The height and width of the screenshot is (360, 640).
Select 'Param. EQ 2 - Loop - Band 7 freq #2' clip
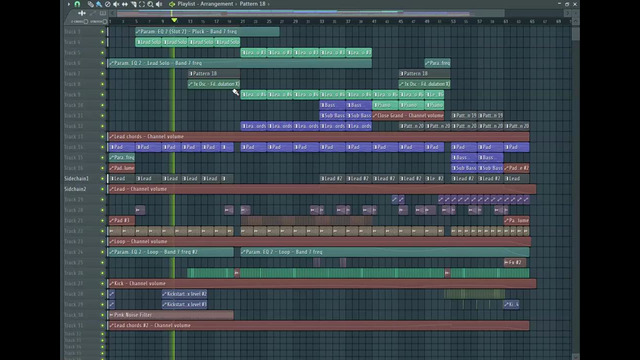pos(171,252)
